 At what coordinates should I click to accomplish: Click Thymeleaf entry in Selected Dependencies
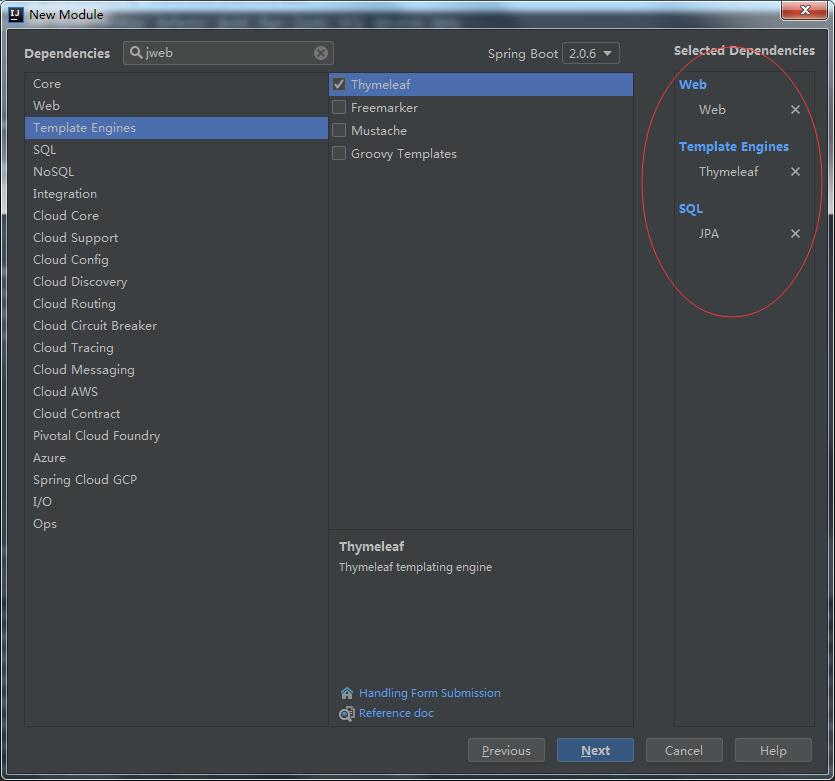pos(728,171)
